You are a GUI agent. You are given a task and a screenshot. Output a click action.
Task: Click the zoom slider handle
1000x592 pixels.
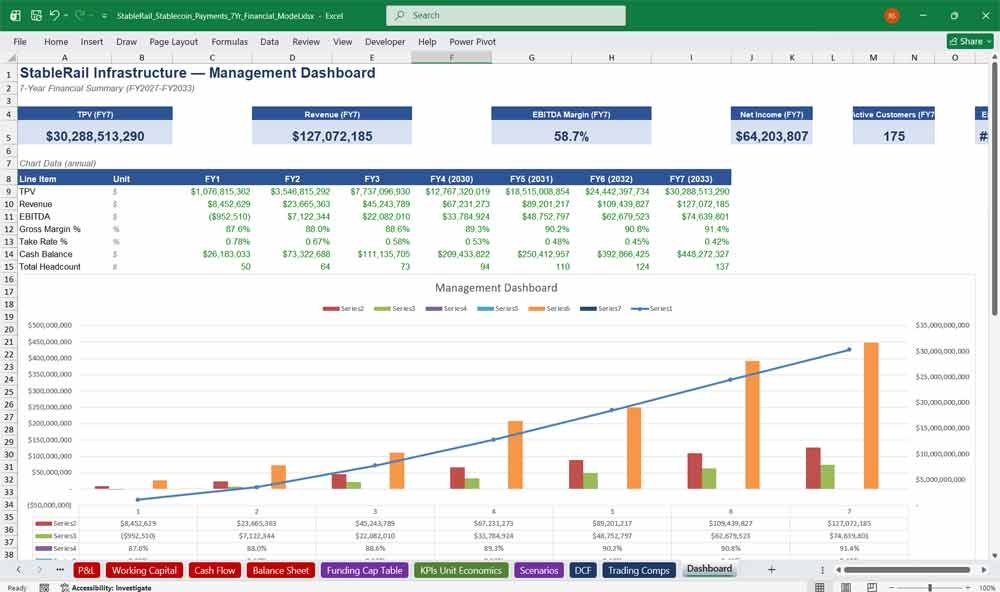(x=930, y=587)
